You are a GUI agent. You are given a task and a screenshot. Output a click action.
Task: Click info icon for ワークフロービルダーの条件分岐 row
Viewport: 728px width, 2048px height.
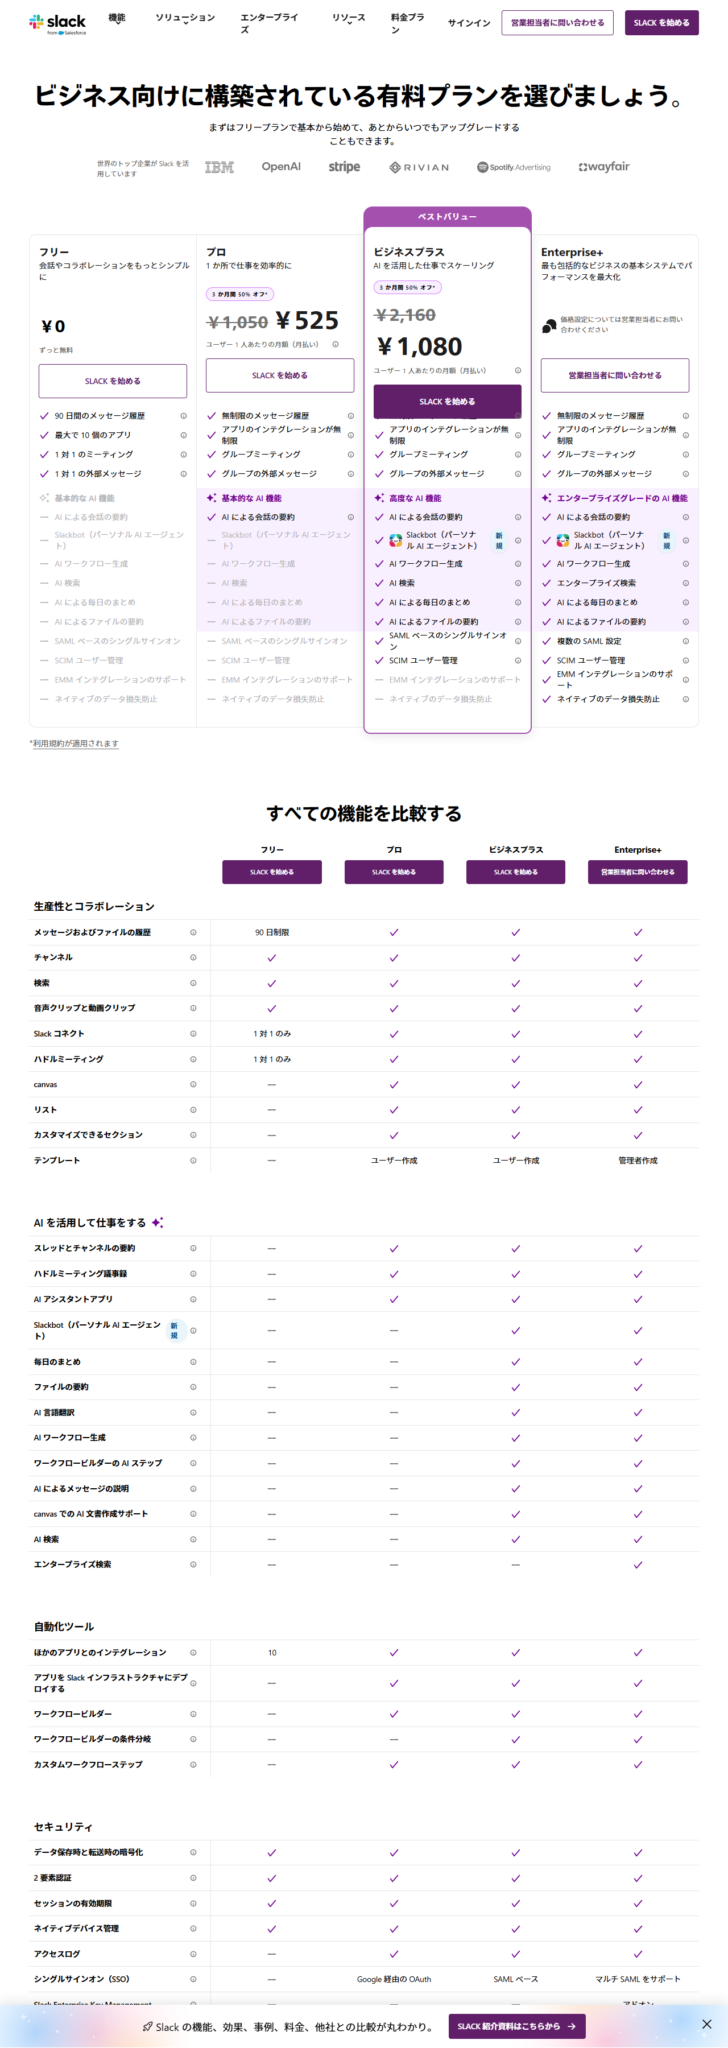(193, 1739)
